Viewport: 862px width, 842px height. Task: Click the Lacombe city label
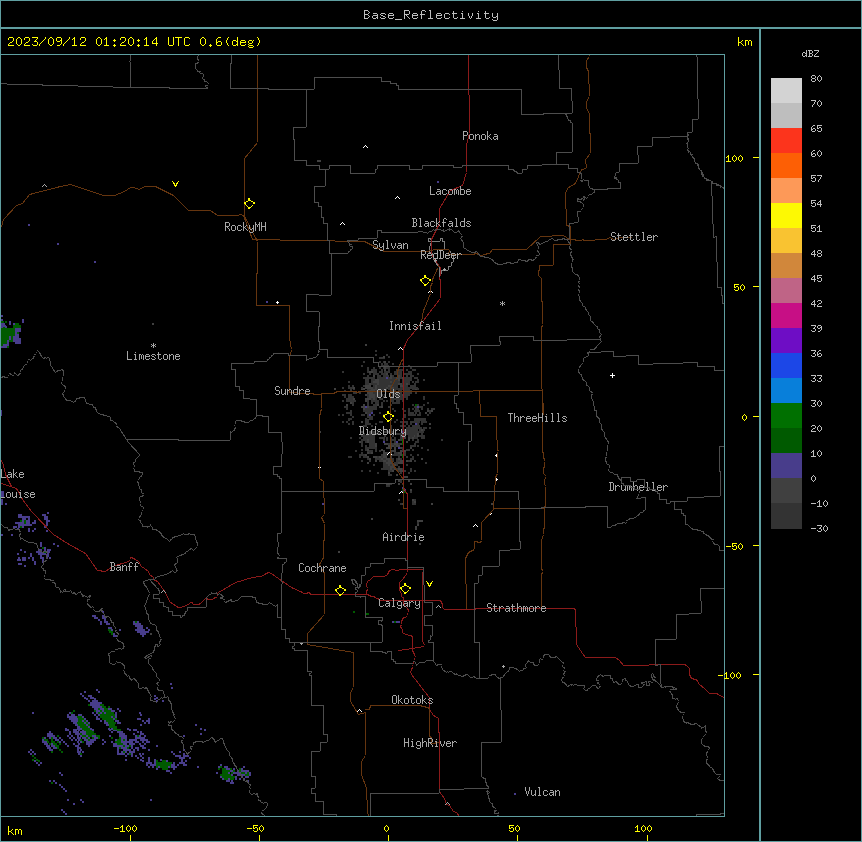pos(450,191)
